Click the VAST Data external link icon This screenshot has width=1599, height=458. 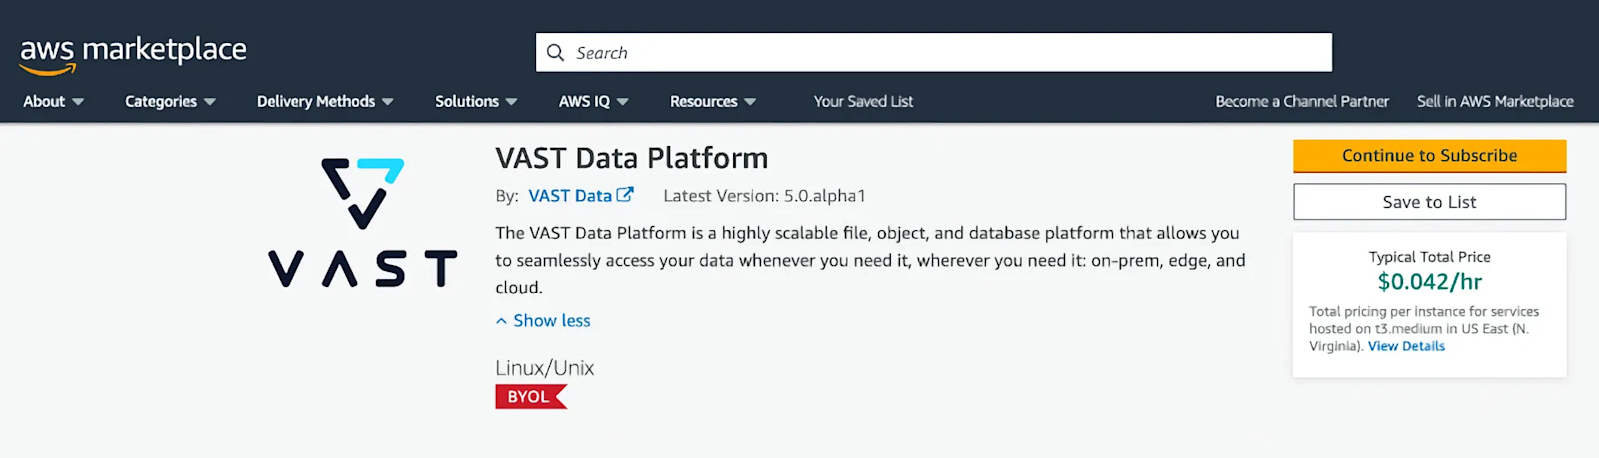(x=625, y=195)
